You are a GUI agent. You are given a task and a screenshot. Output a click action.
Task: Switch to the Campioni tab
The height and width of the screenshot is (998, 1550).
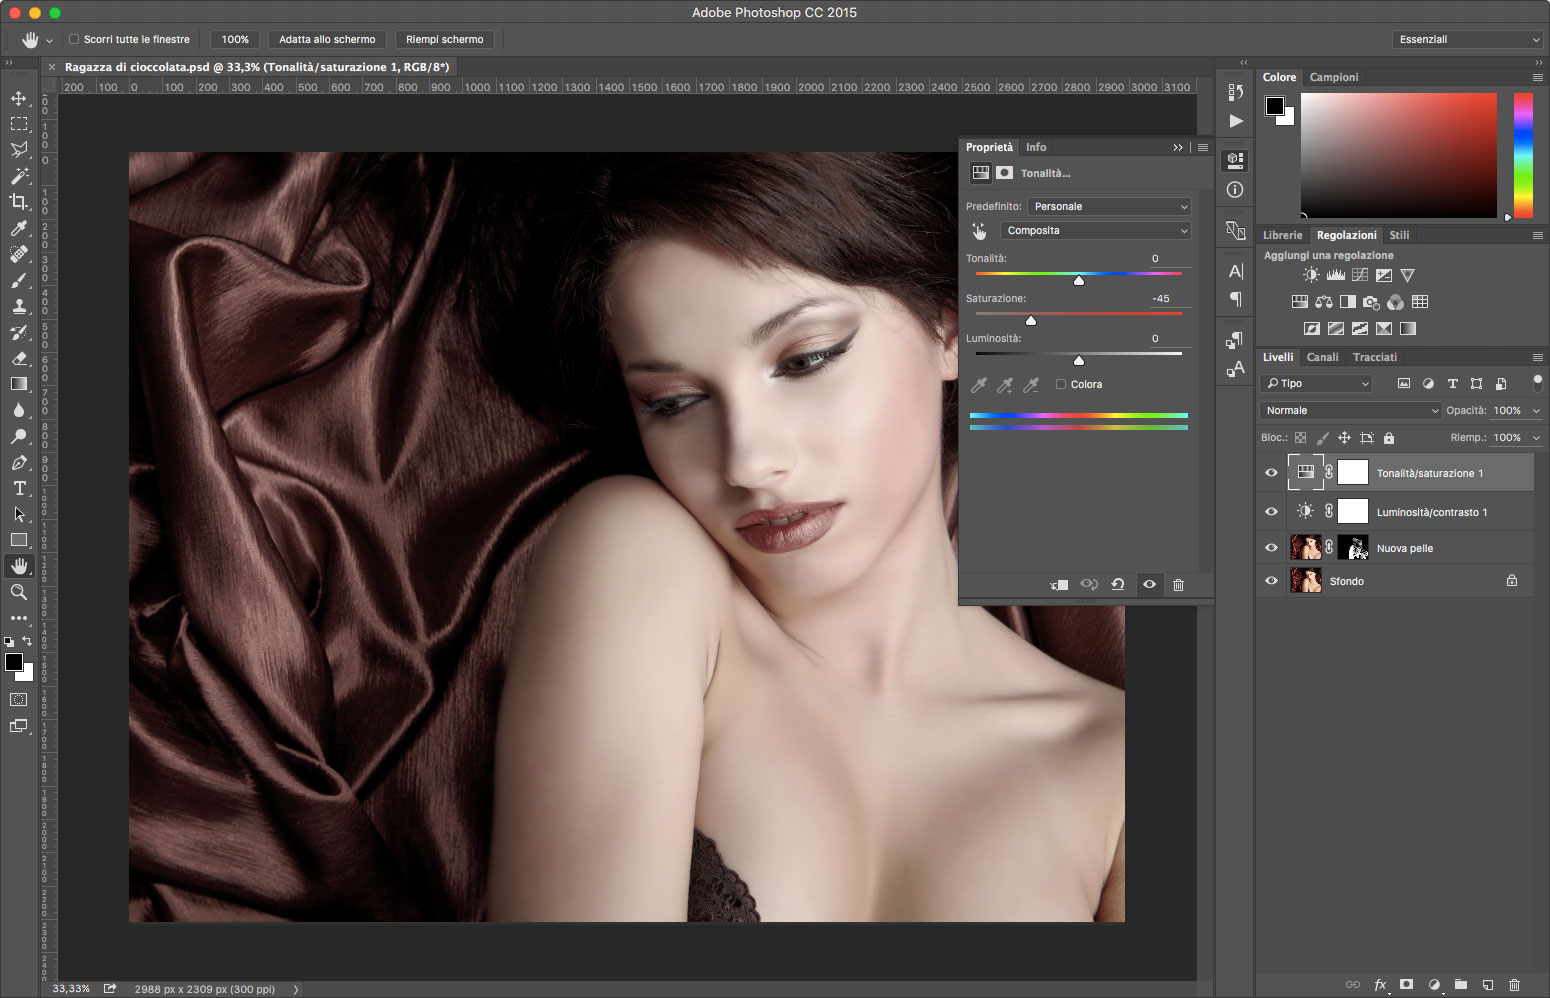(x=1334, y=77)
